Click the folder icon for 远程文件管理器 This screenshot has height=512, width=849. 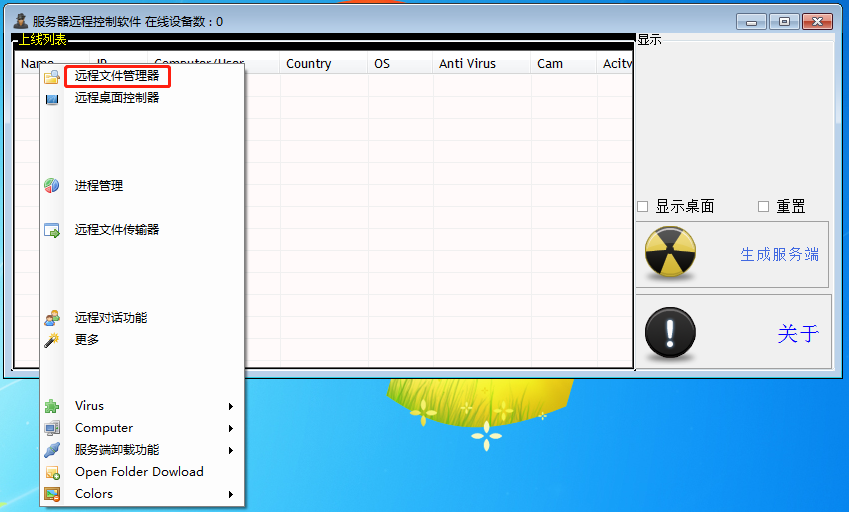[52, 77]
